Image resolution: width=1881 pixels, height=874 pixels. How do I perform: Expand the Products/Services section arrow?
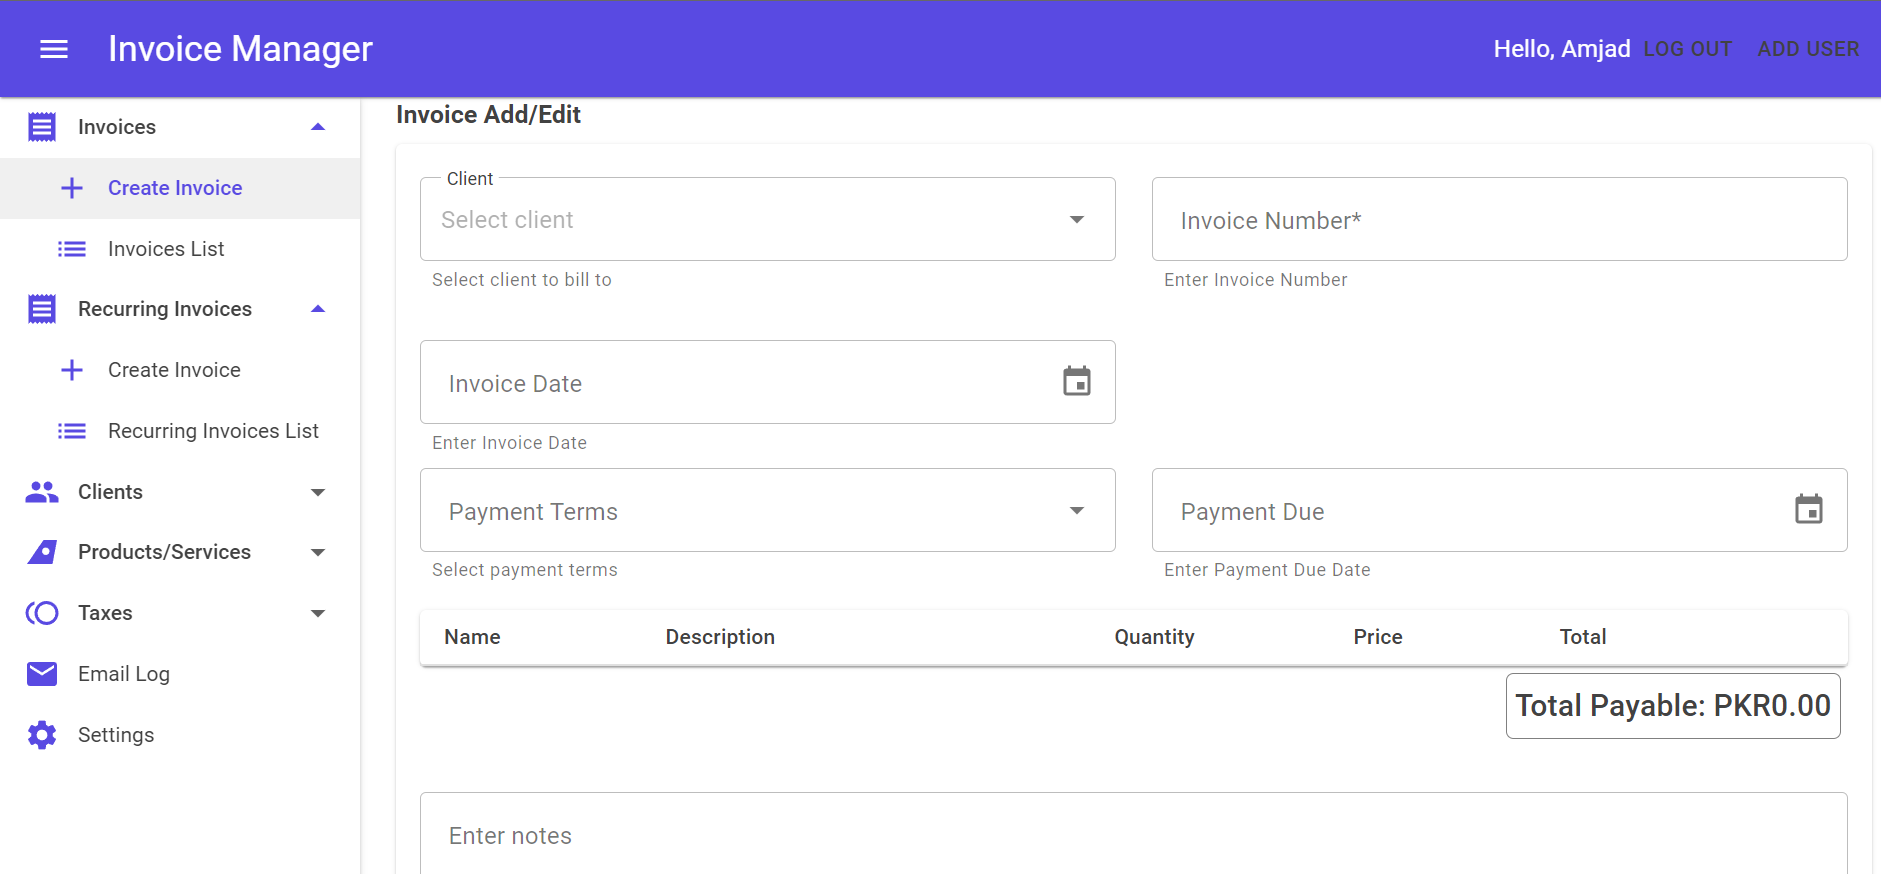[x=318, y=552]
